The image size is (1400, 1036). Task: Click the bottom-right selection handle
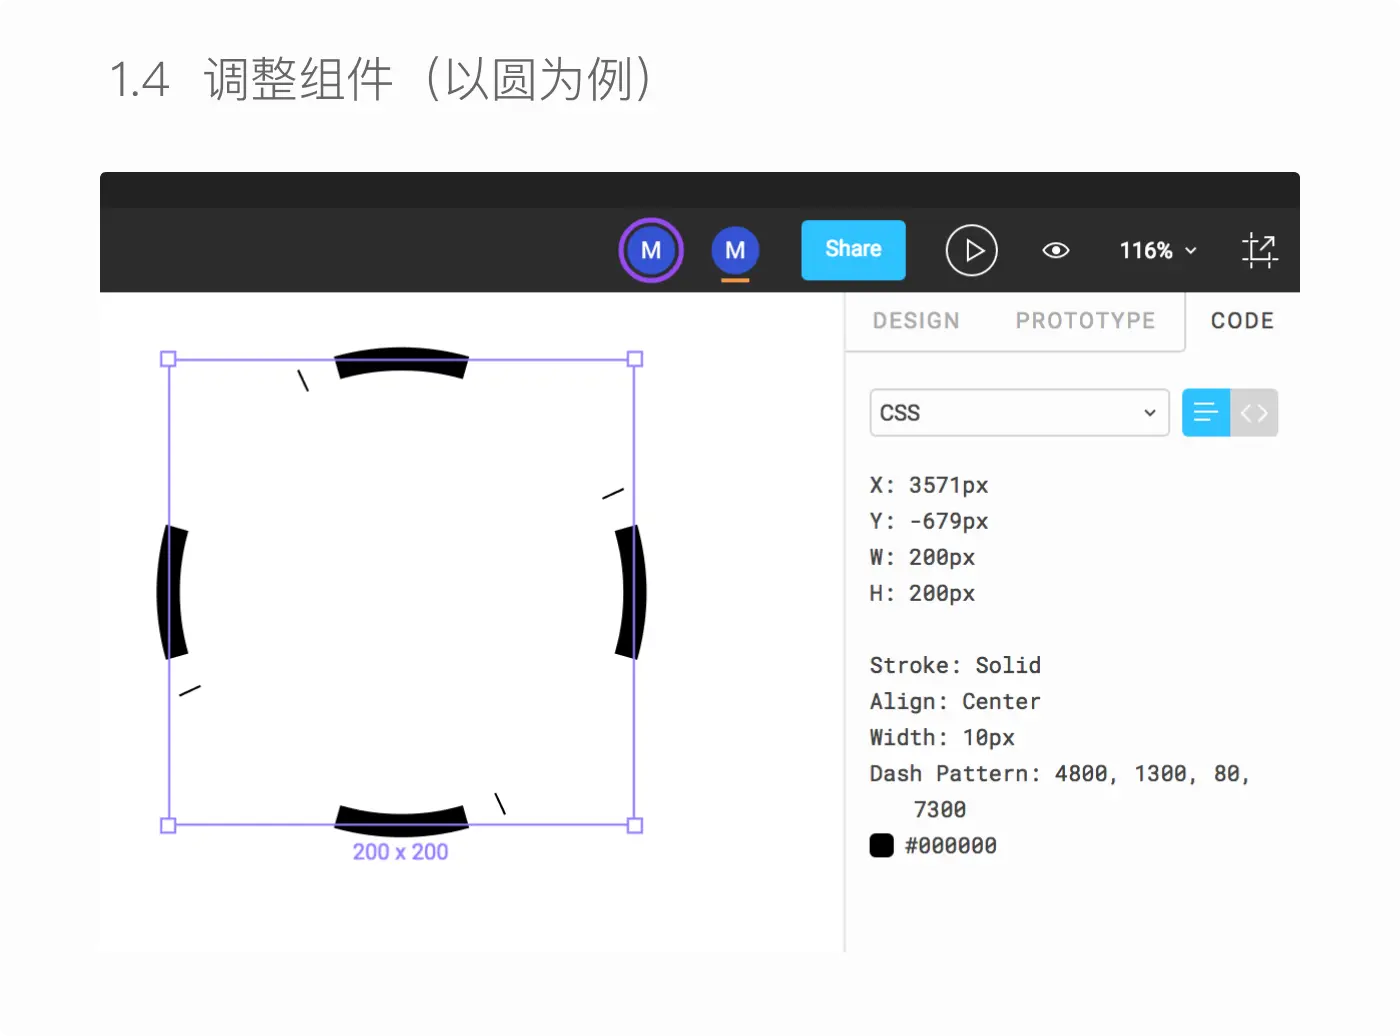pyautogui.click(x=635, y=826)
